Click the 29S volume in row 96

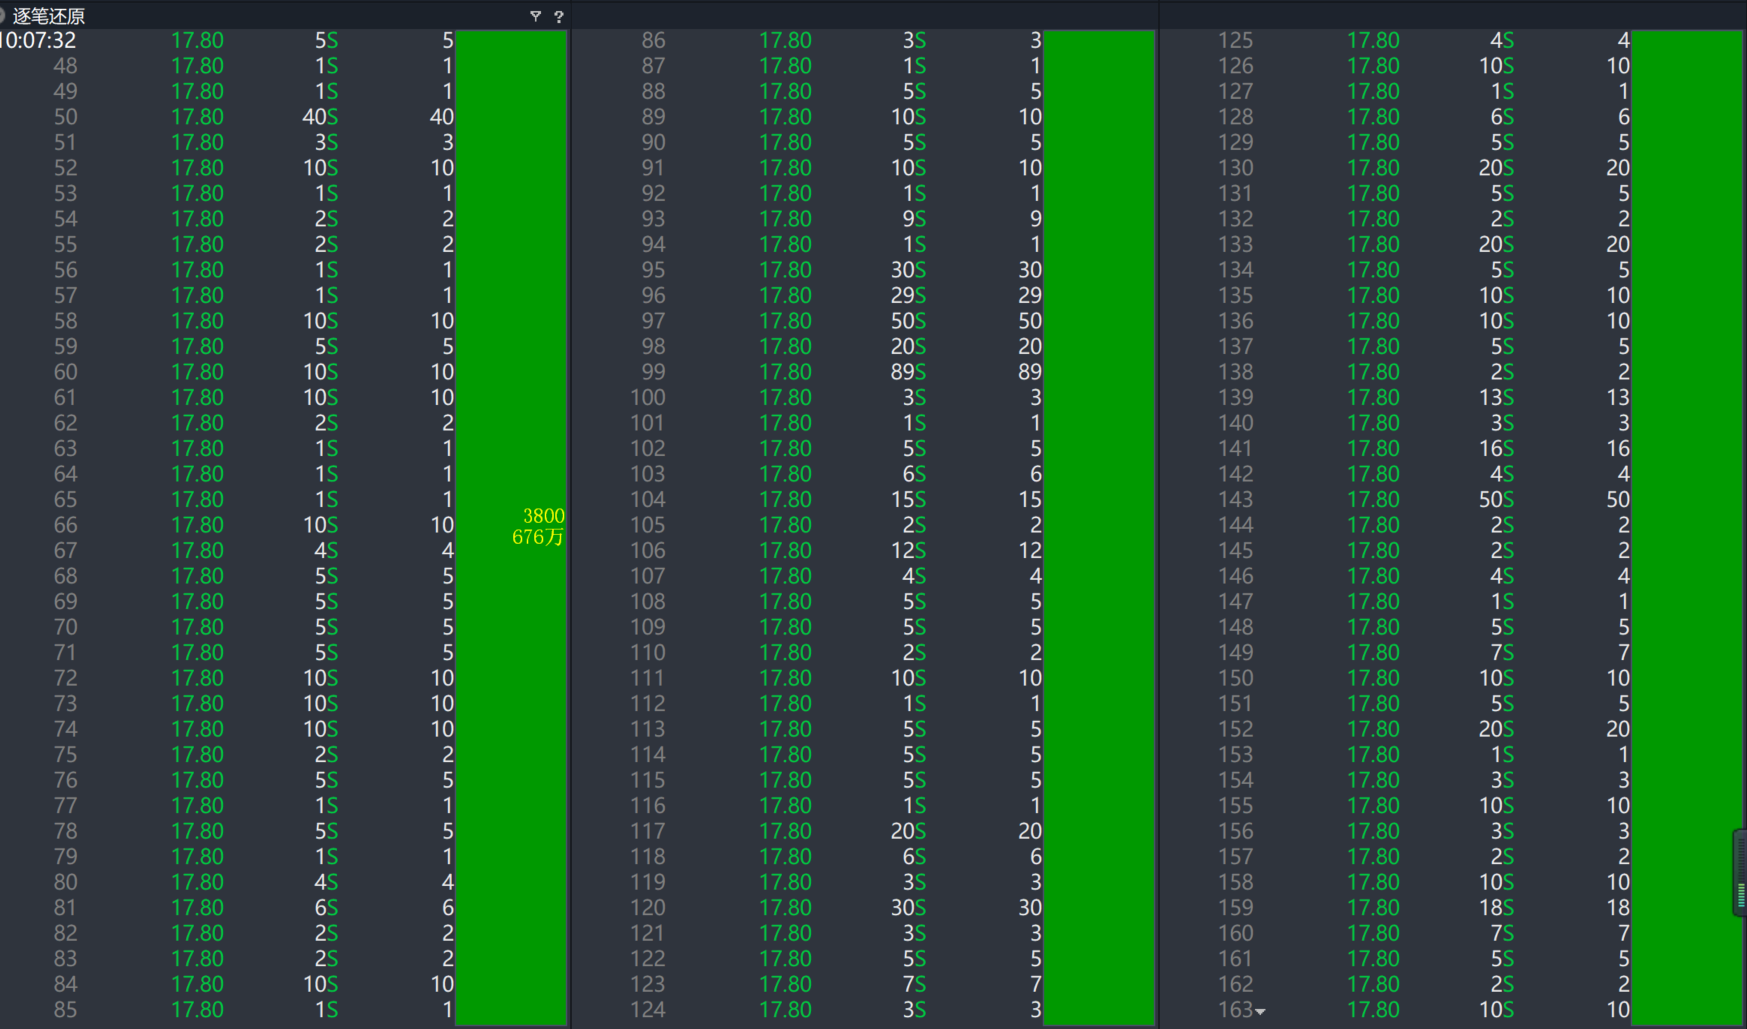tap(908, 295)
